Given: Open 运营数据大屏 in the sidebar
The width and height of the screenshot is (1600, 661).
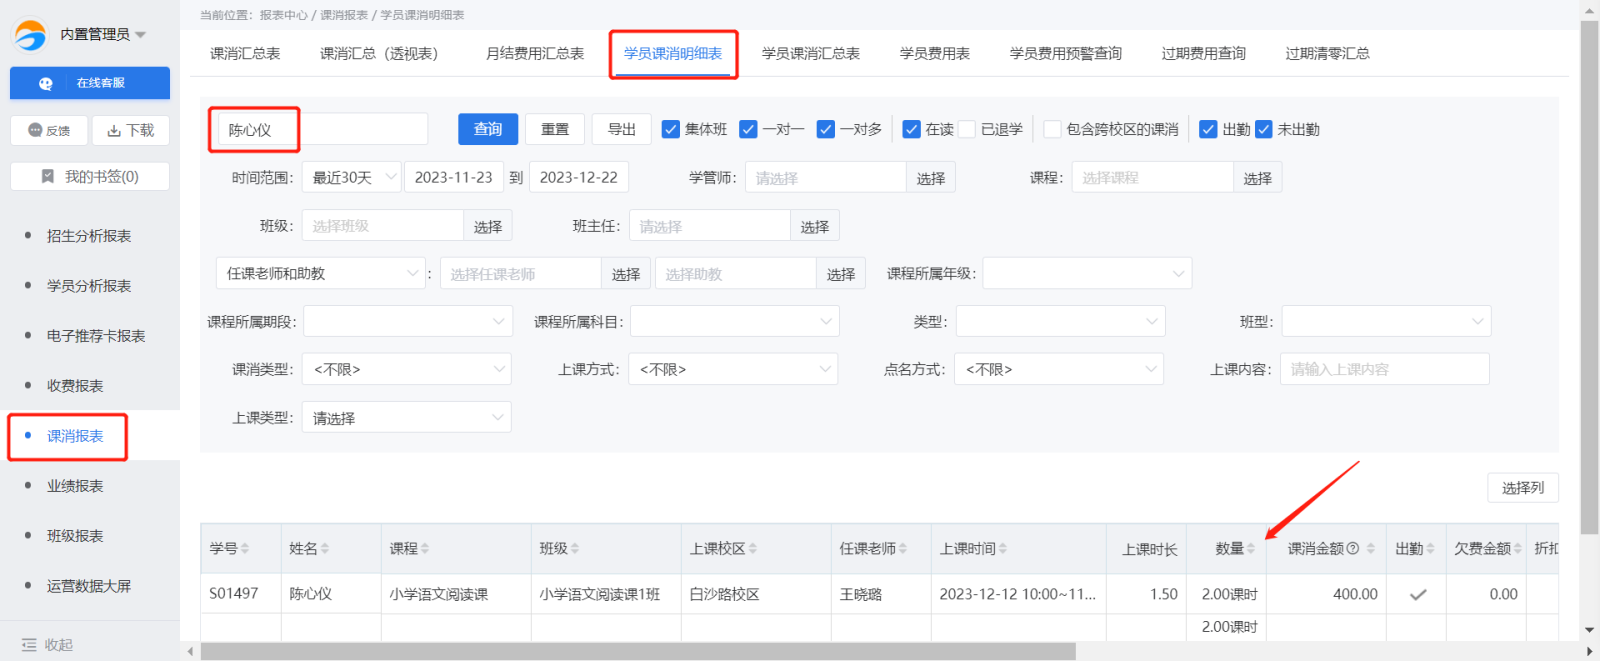Looking at the screenshot, I should click(89, 586).
